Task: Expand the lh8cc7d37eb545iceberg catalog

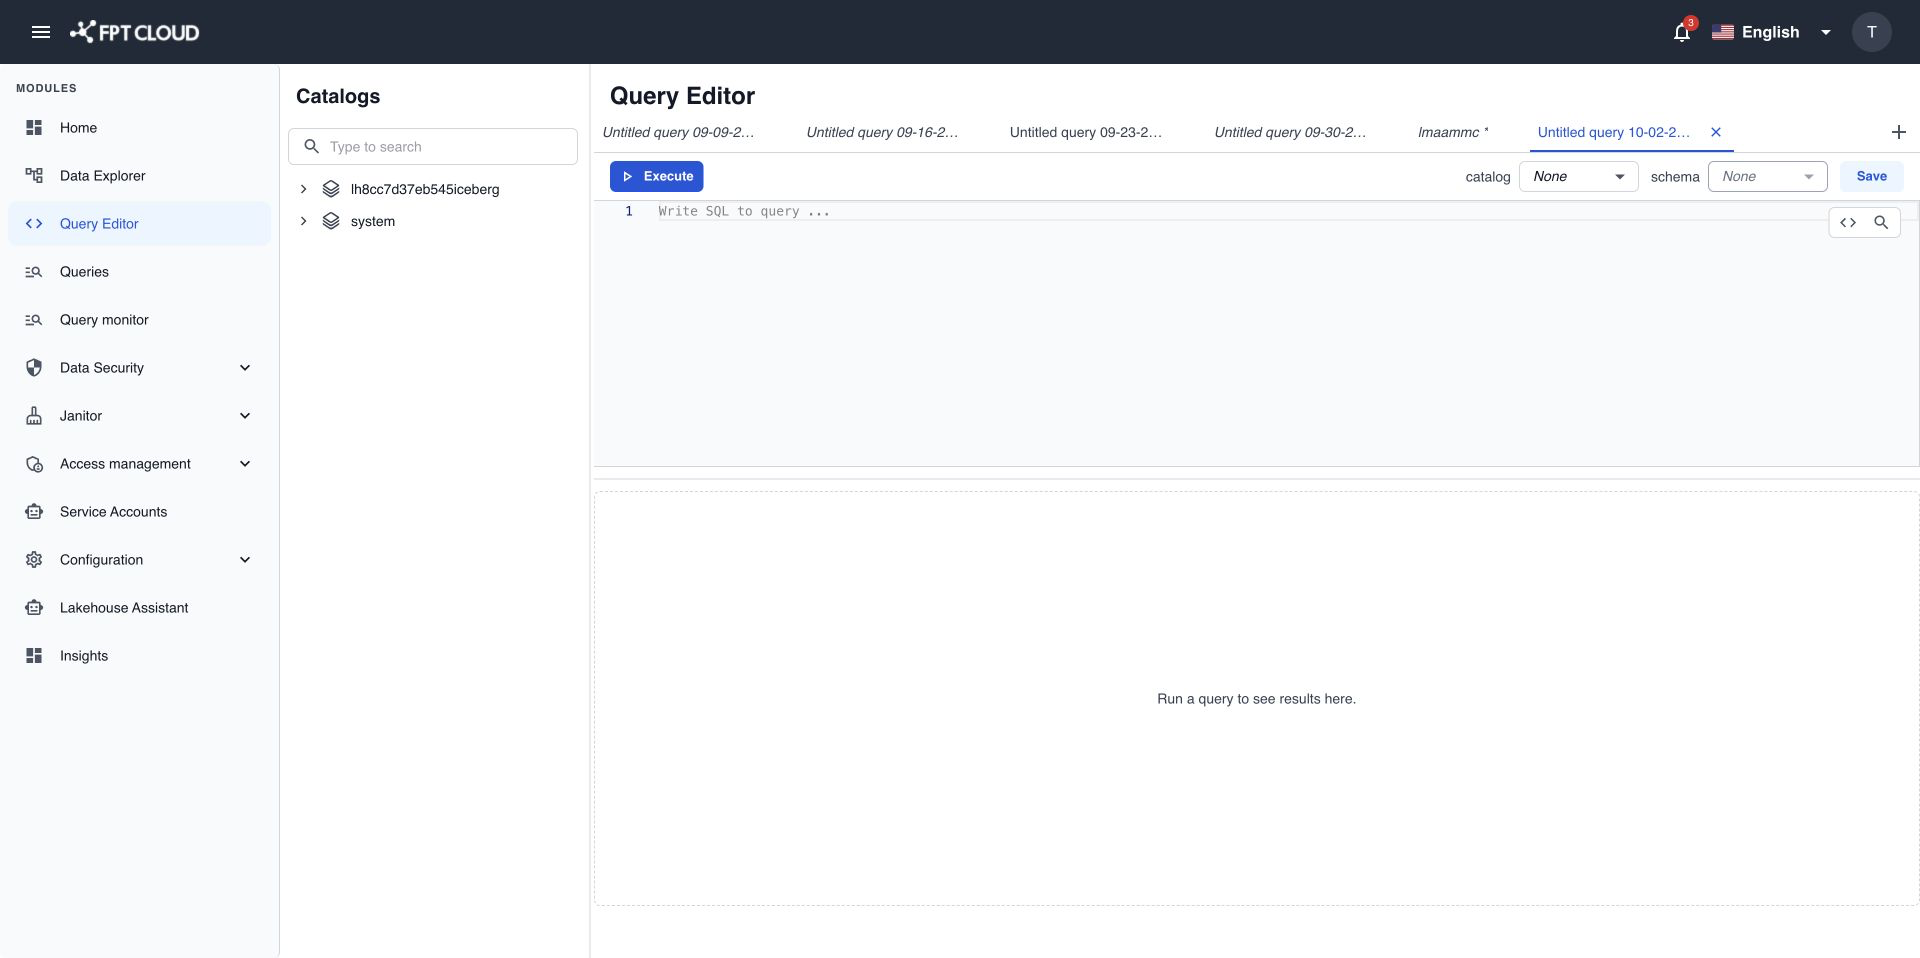Action: tap(303, 189)
